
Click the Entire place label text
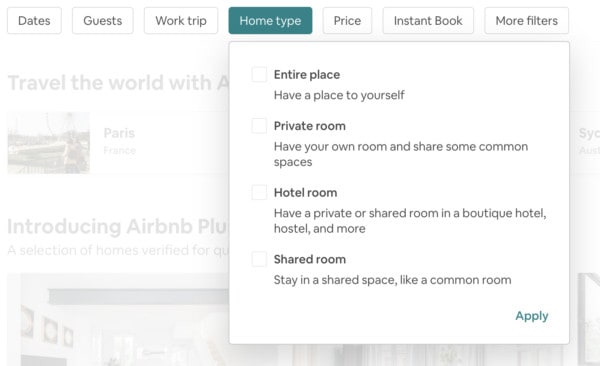pyautogui.click(x=307, y=75)
